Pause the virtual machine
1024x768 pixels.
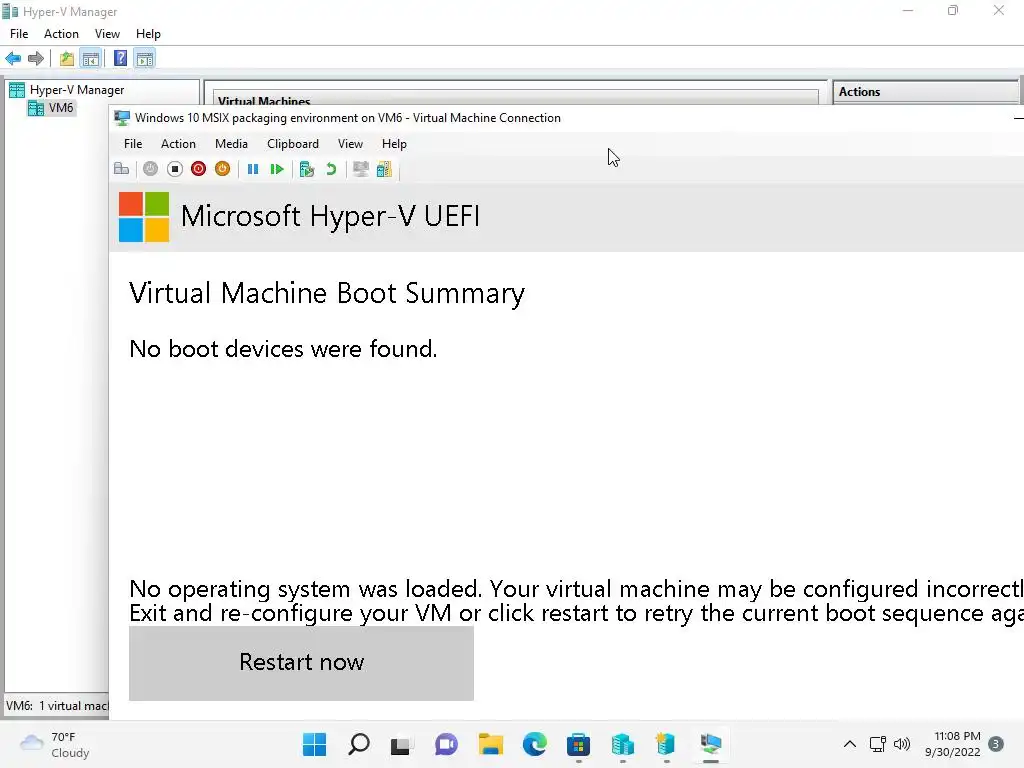(253, 169)
